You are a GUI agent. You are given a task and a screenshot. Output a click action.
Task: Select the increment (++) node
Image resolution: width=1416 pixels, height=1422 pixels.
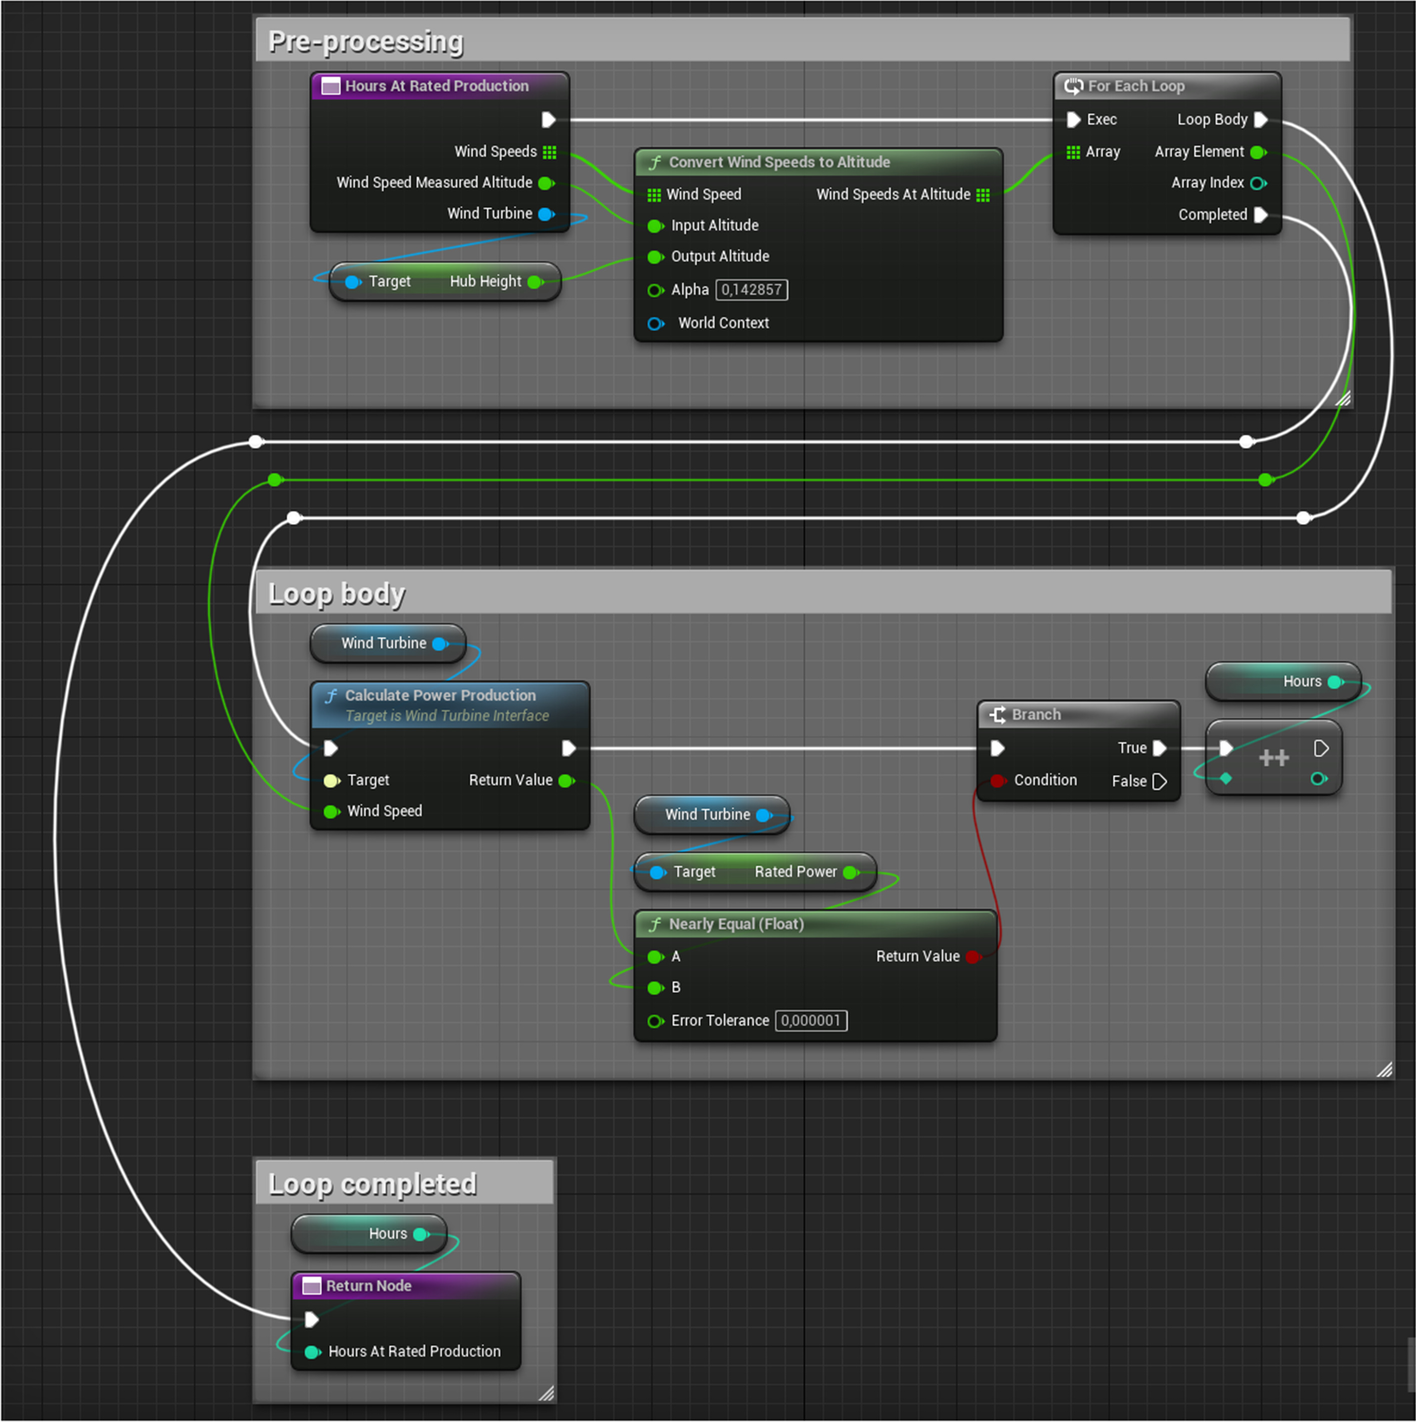(1273, 758)
